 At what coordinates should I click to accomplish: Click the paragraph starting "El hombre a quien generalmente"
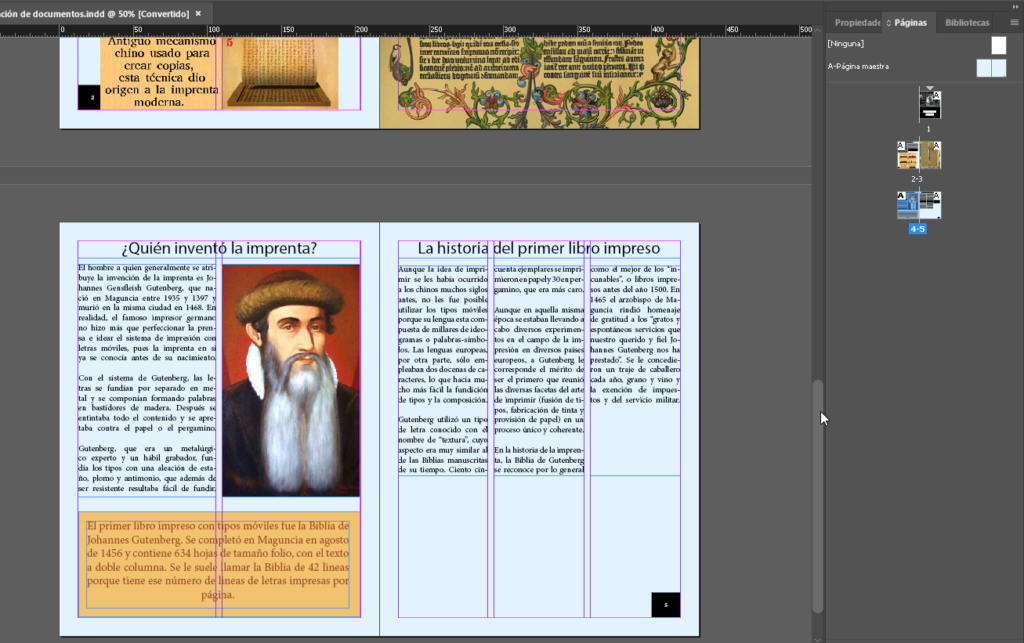point(147,313)
